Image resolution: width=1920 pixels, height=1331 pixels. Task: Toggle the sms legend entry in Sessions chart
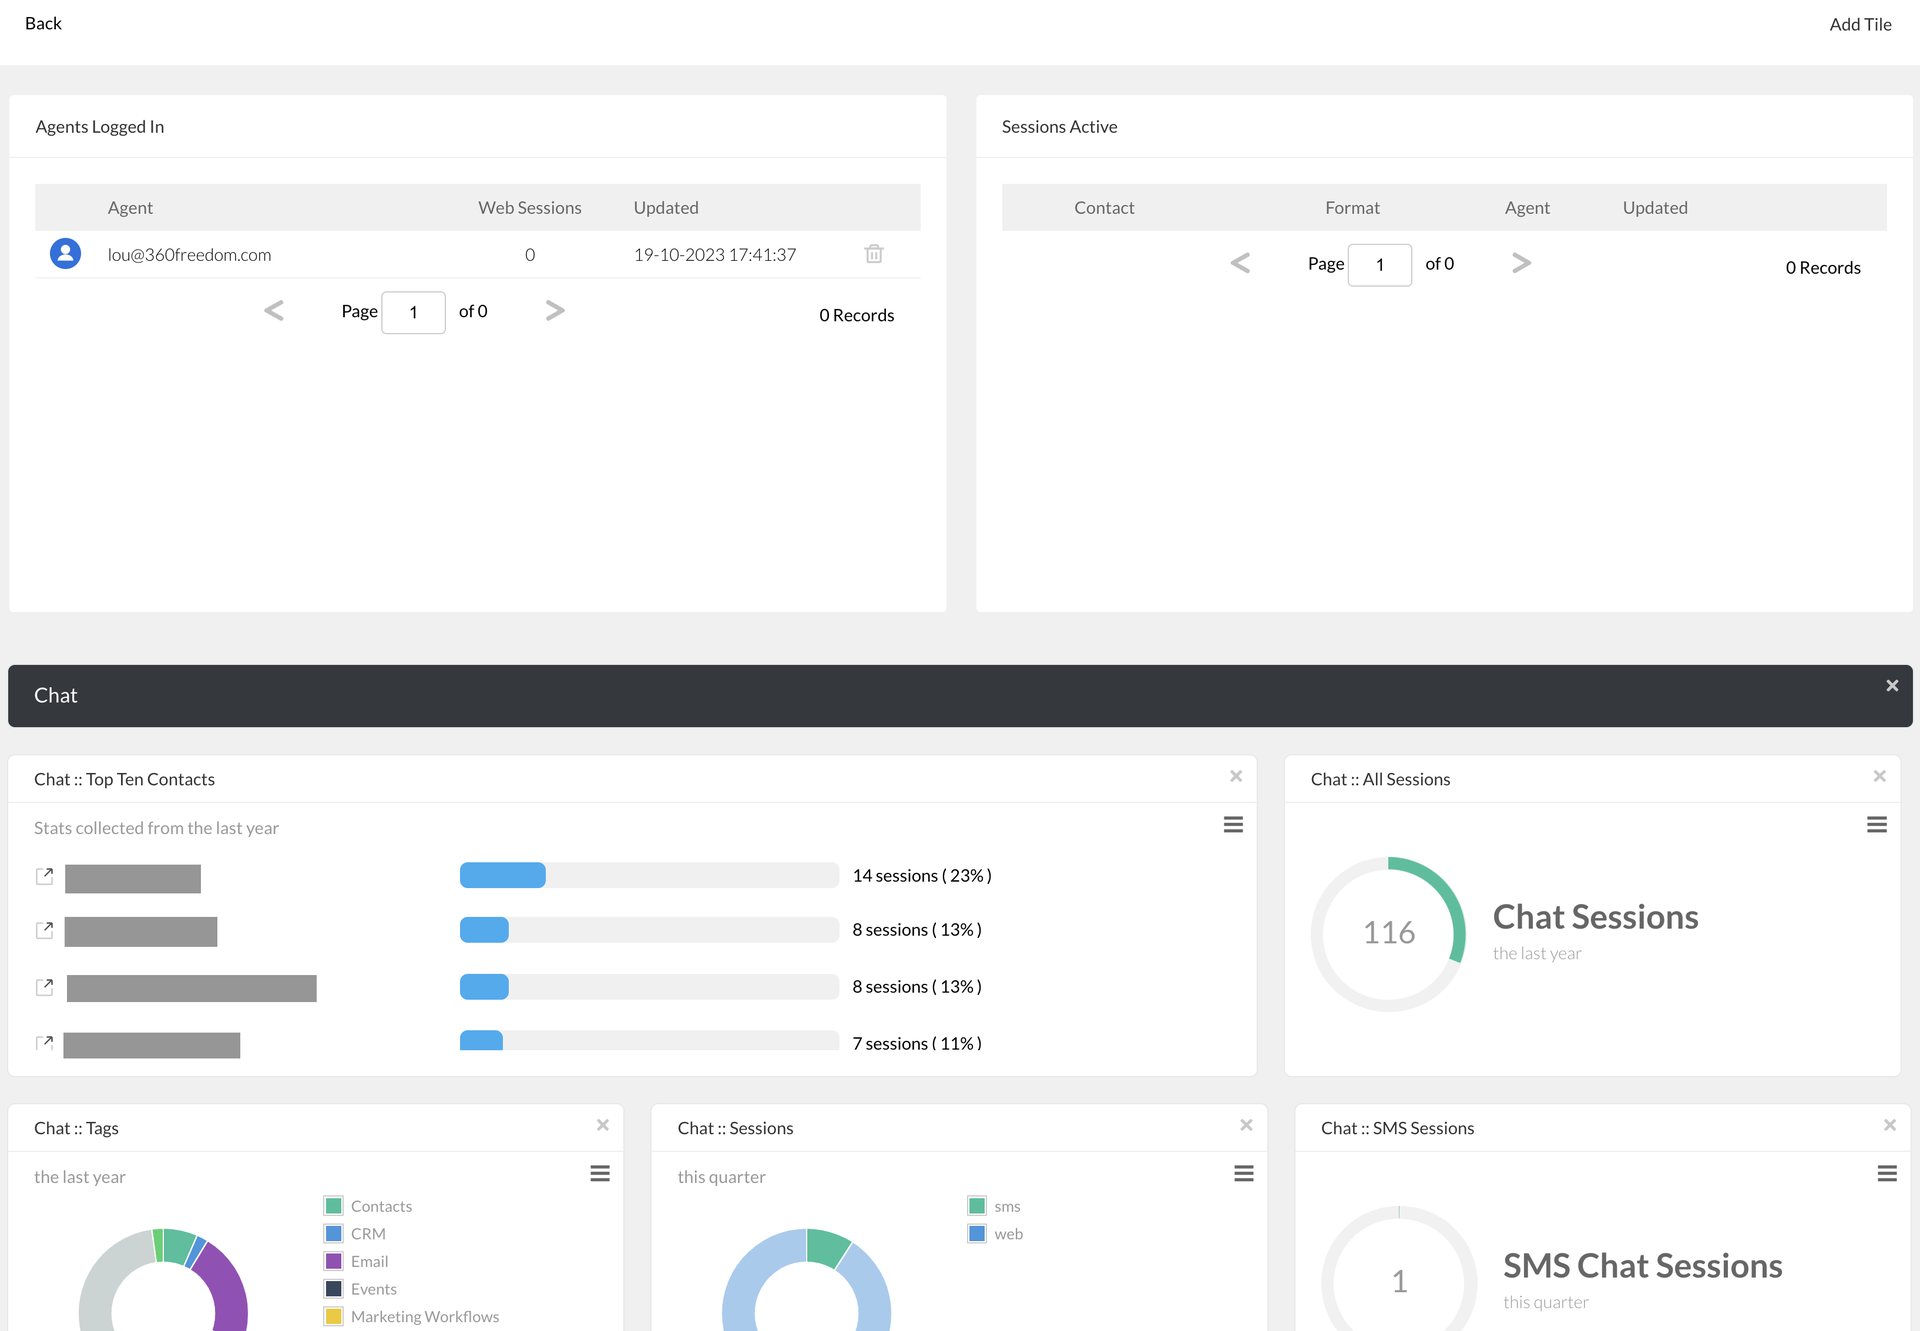(1006, 1206)
